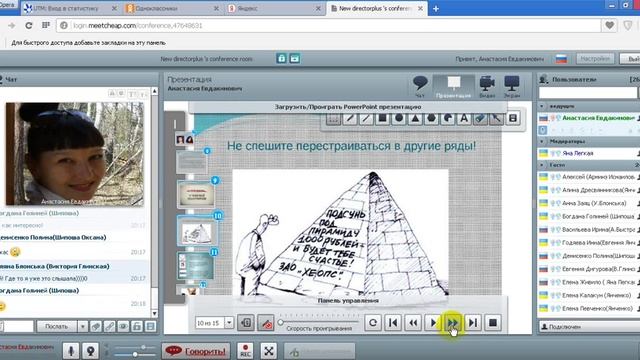Select the hexagon shape tool
This screenshot has width=640, height=360.
click(x=431, y=118)
